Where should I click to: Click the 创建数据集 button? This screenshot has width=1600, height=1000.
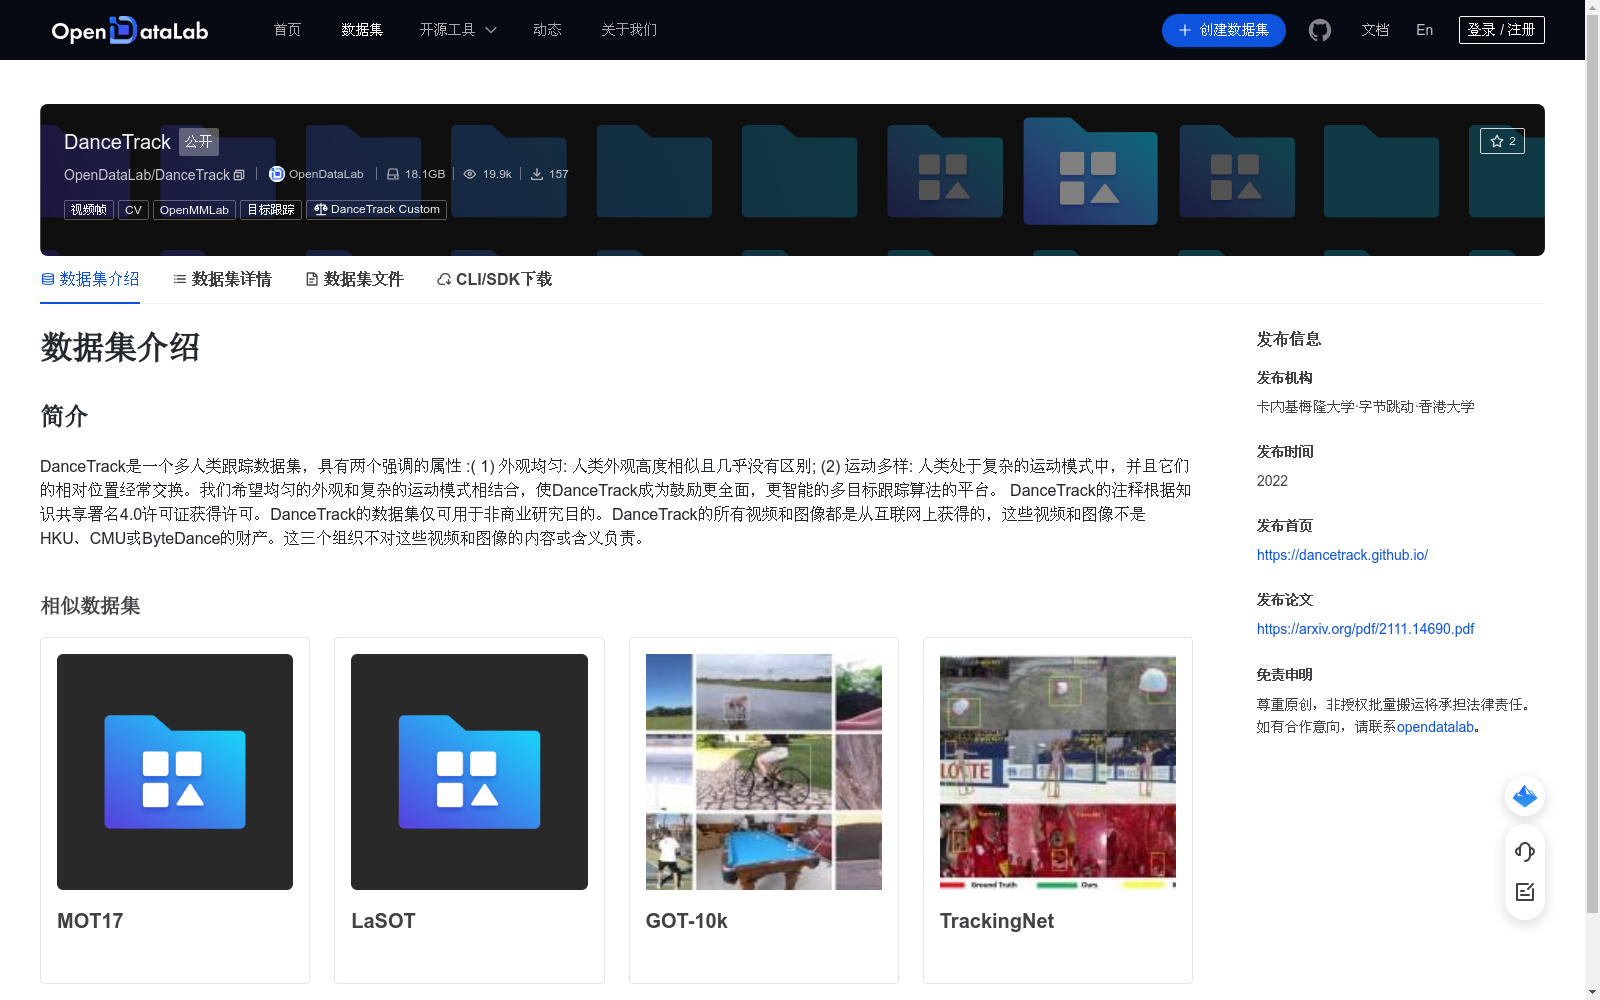(x=1223, y=30)
